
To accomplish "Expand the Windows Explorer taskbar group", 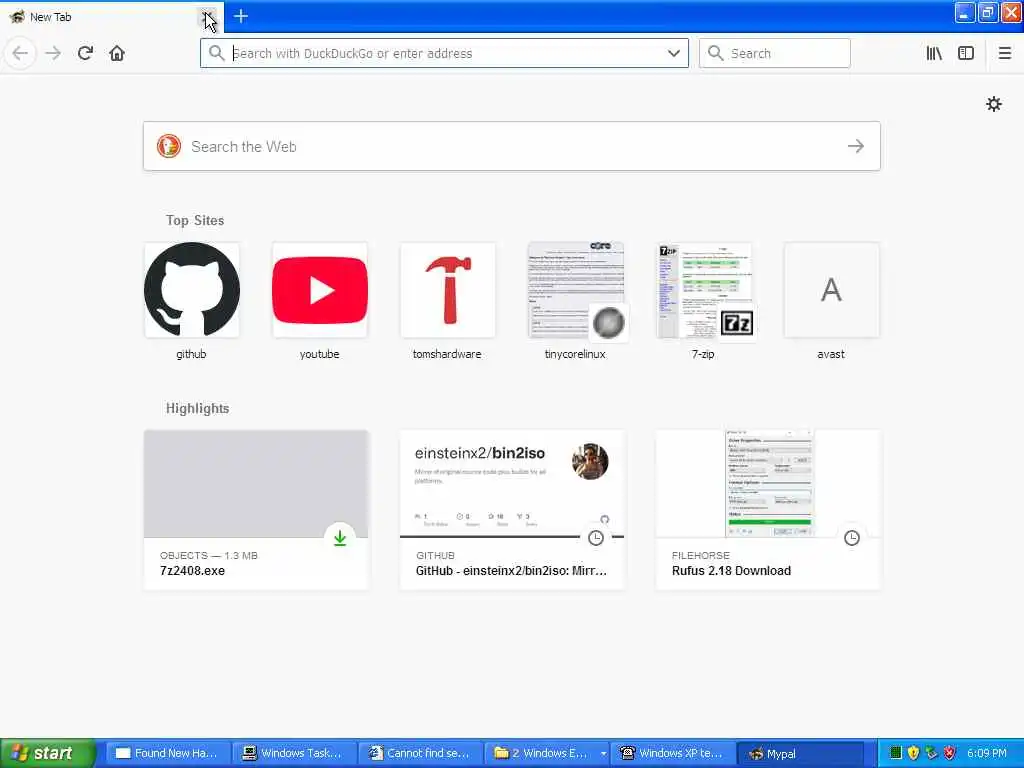I will [545, 753].
